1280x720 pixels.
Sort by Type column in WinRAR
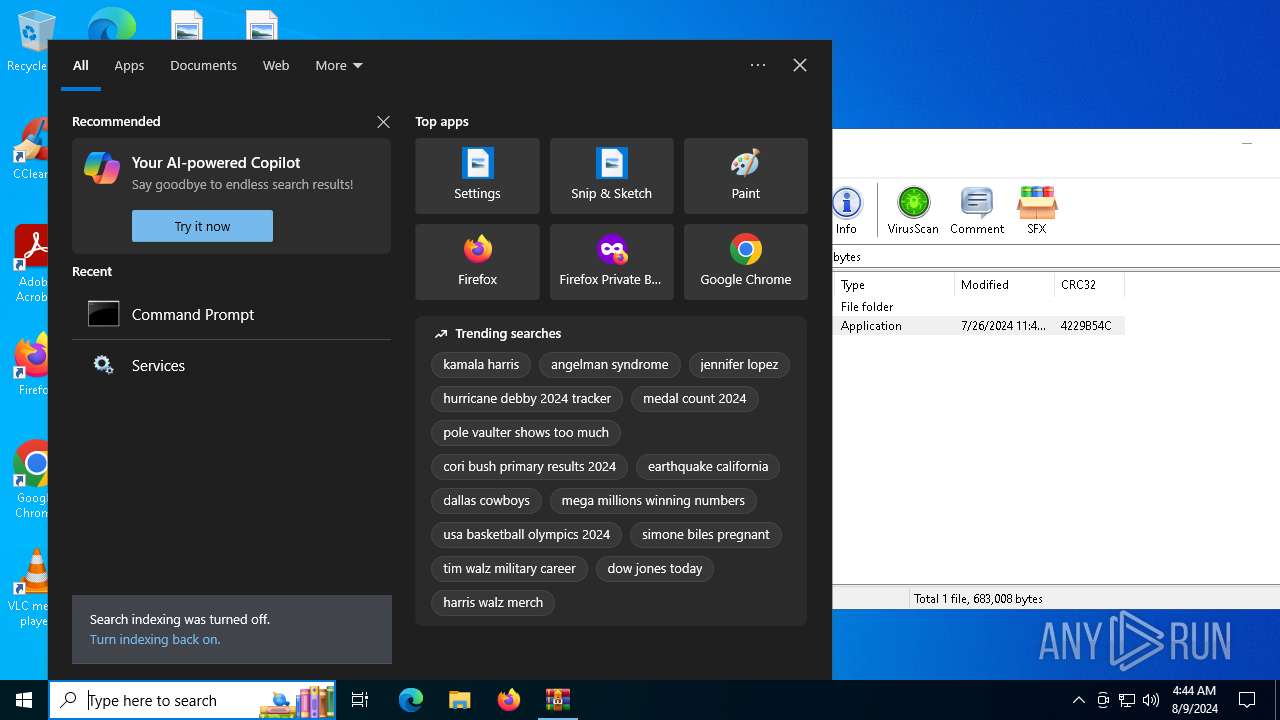(894, 285)
